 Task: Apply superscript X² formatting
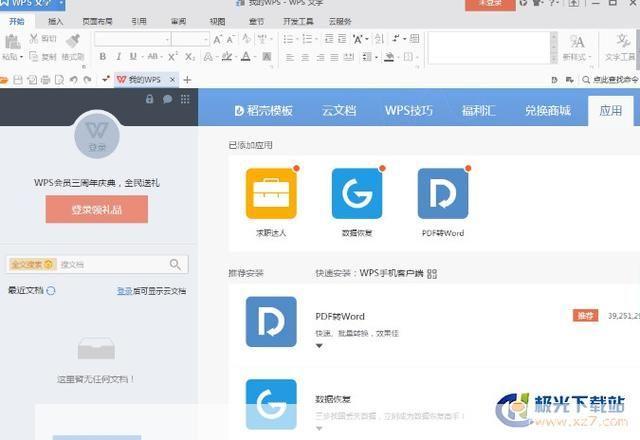pyautogui.click(x=173, y=56)
